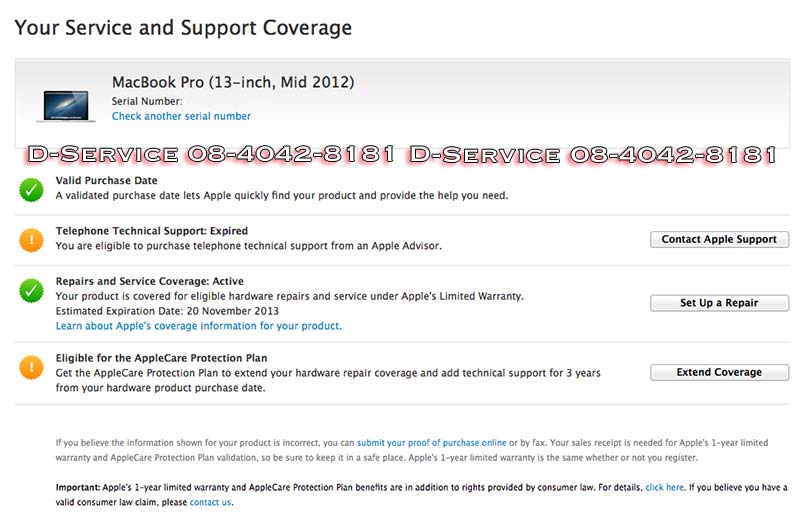Click the Serial Number label

(147, 101)
